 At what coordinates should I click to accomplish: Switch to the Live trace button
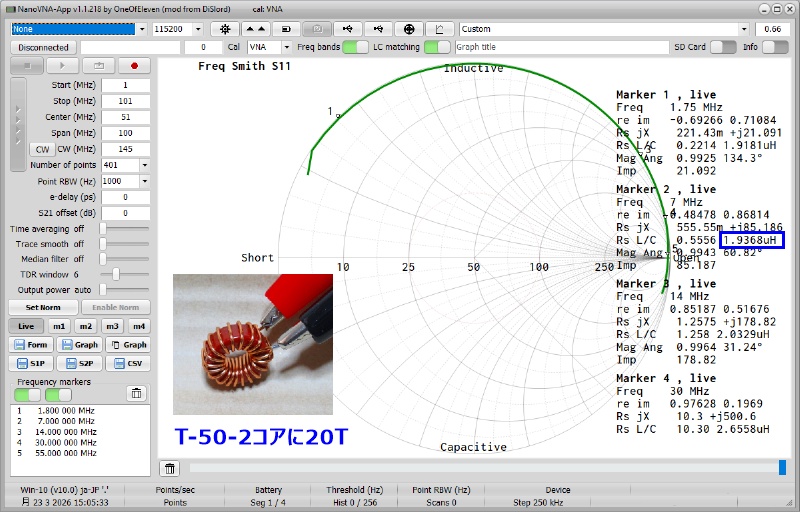point(26,326)
